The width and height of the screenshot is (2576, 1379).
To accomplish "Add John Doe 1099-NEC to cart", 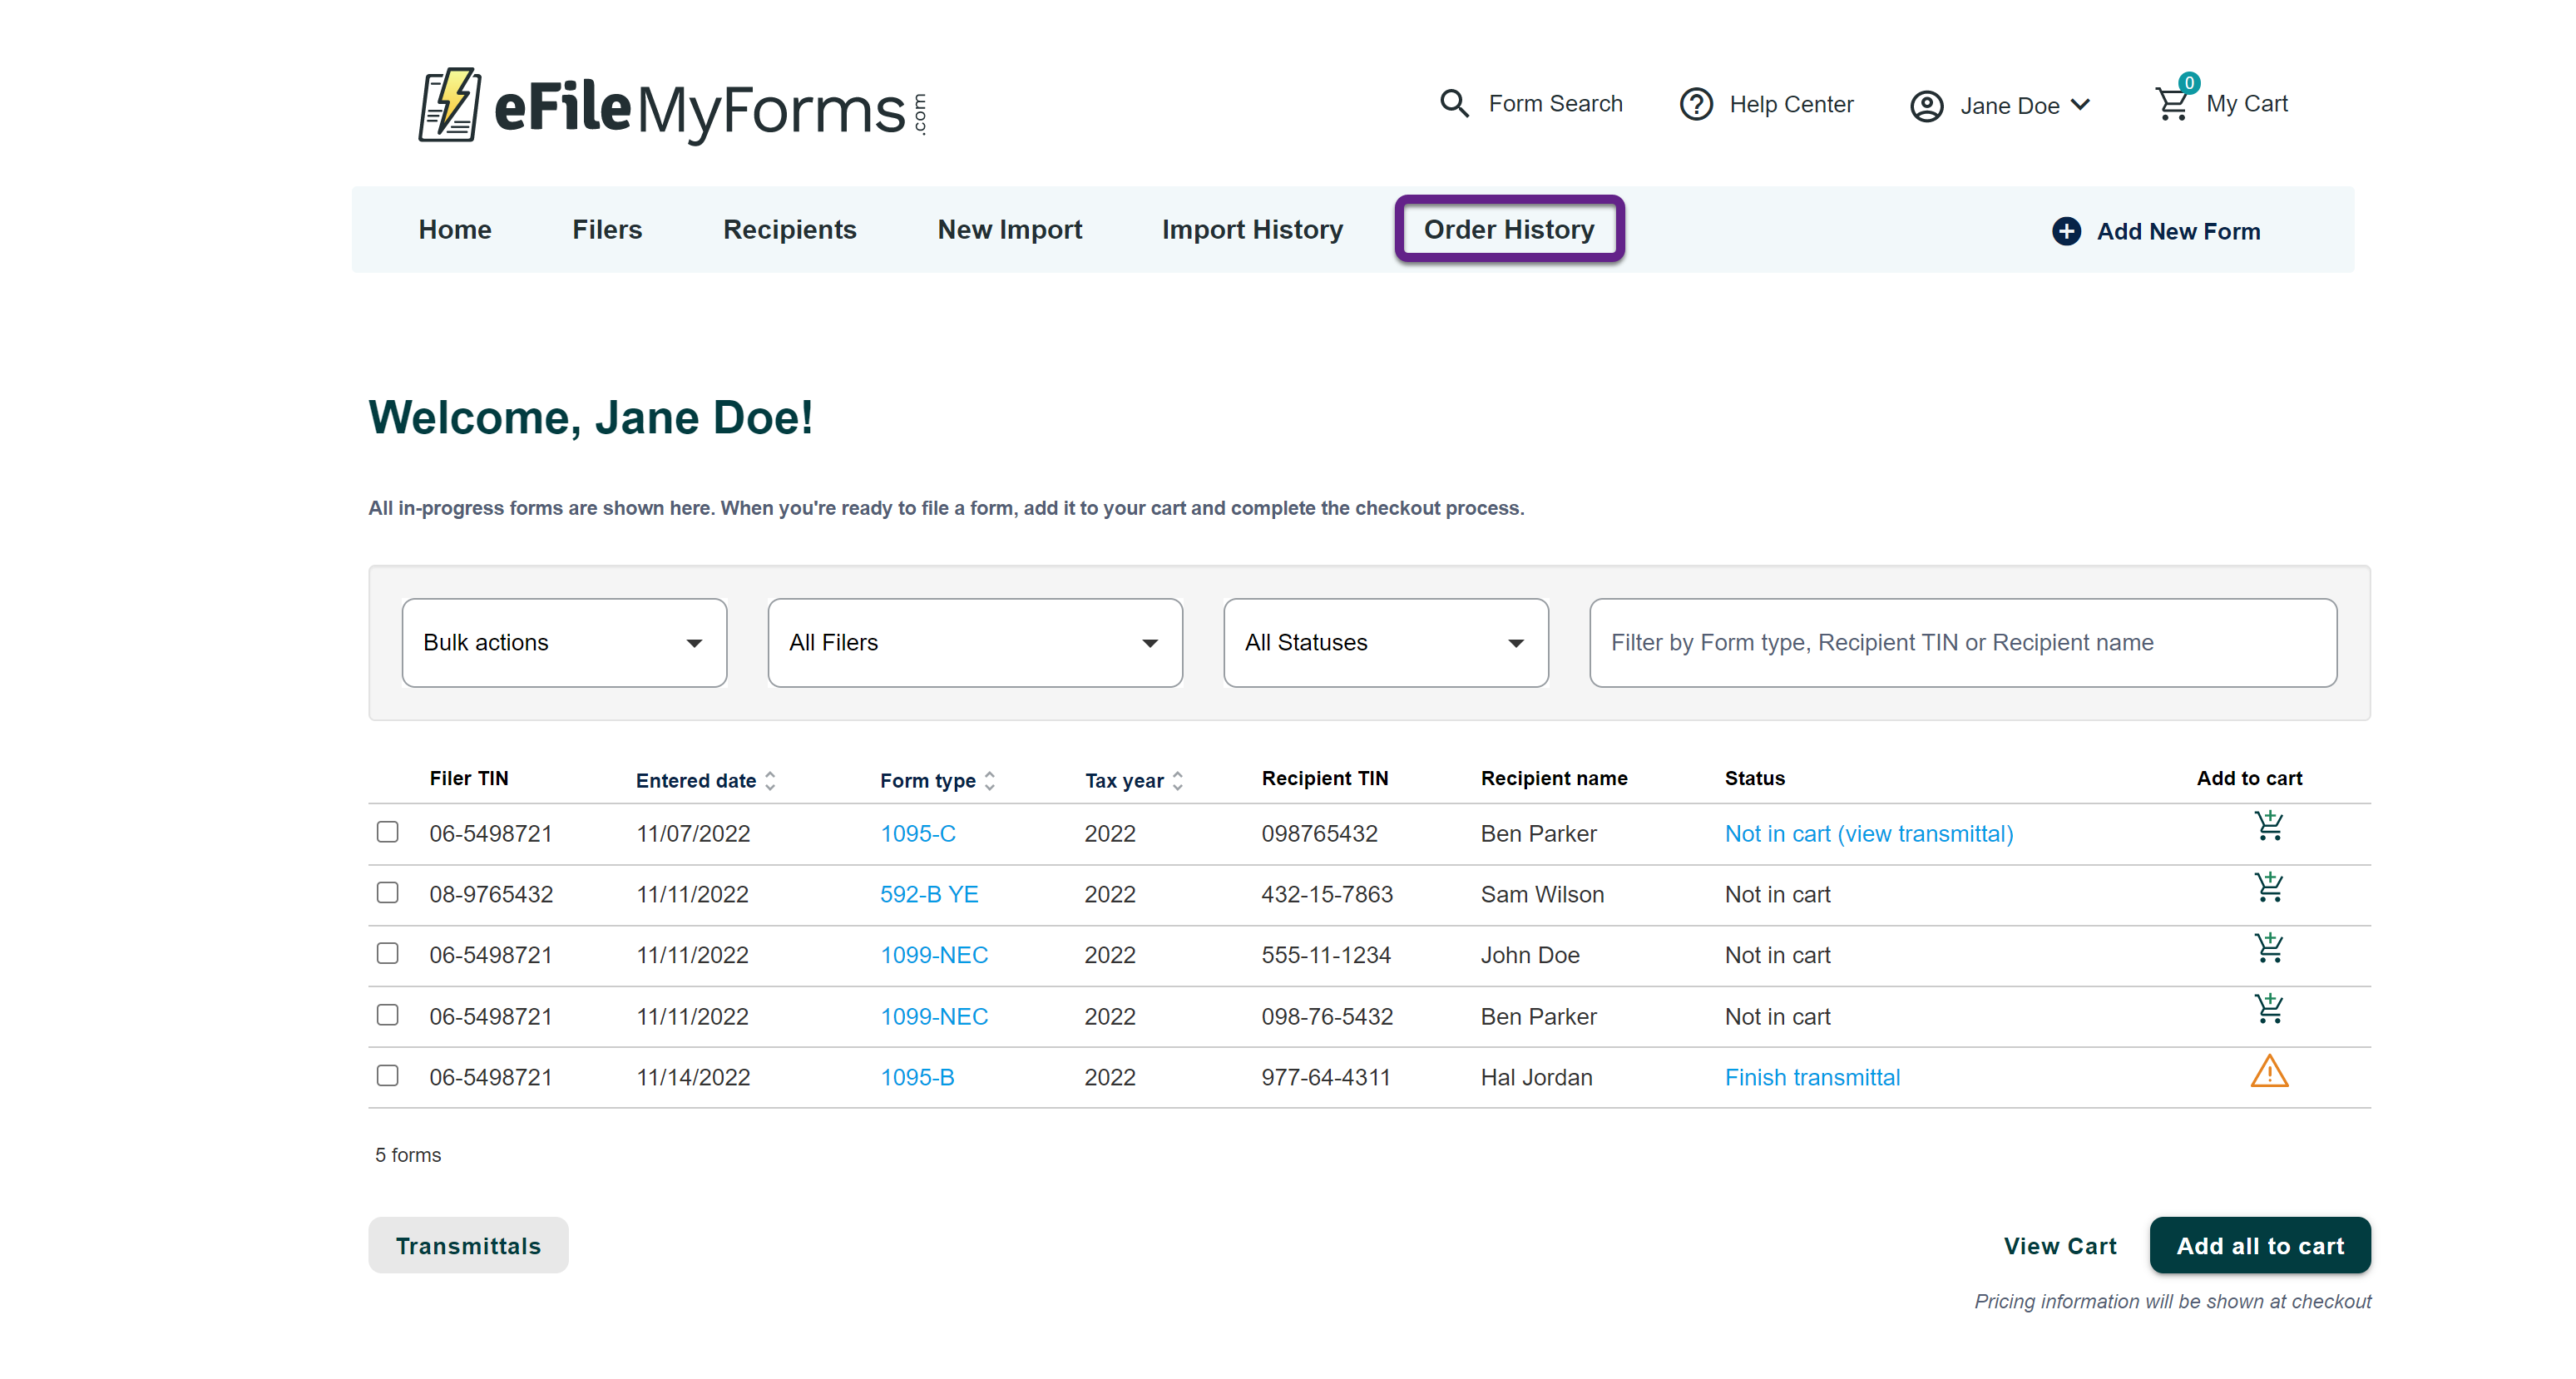I will [x=2268, y=949].
